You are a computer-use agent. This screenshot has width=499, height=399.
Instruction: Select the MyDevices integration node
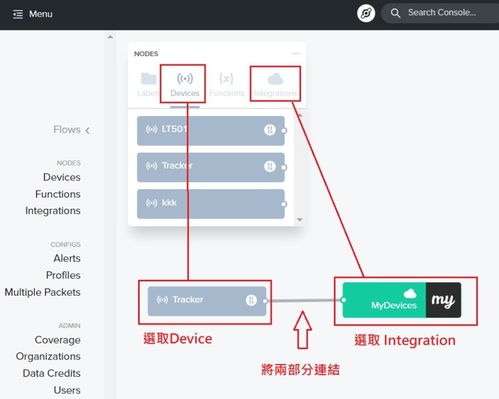(x=402, y=300)
